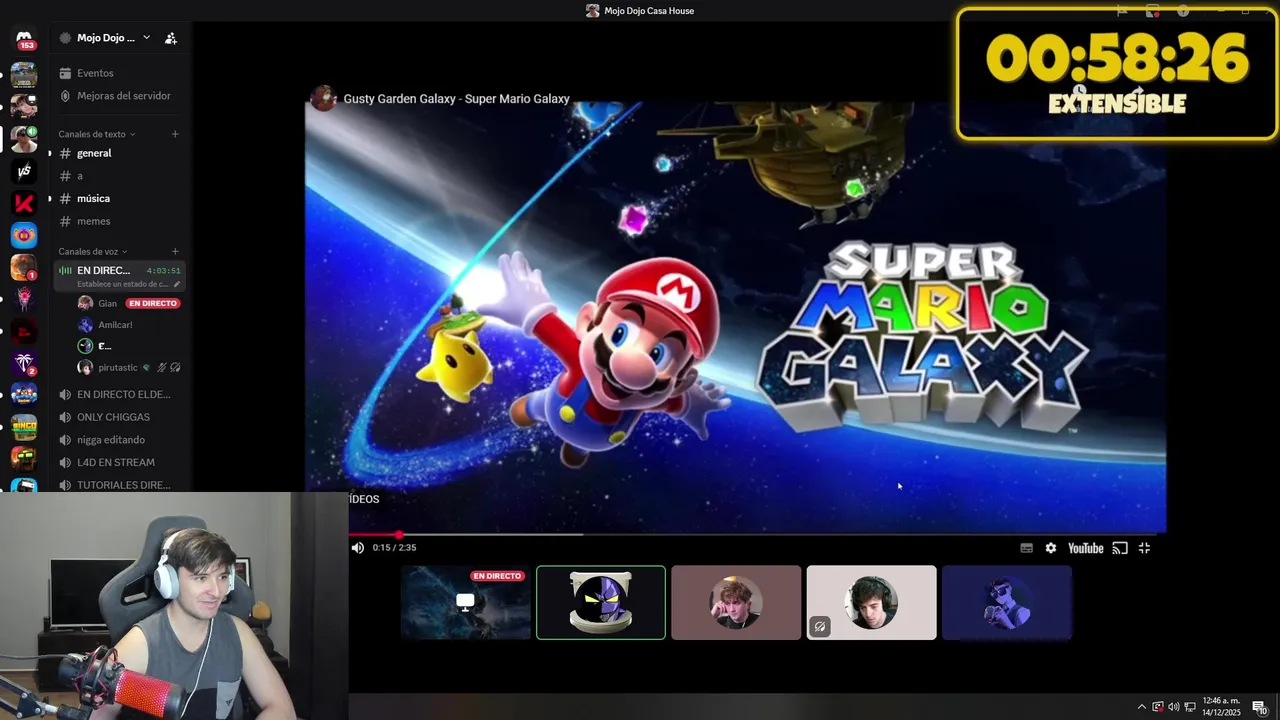Open the taskbar clock and date

[x=1221, y=706]
